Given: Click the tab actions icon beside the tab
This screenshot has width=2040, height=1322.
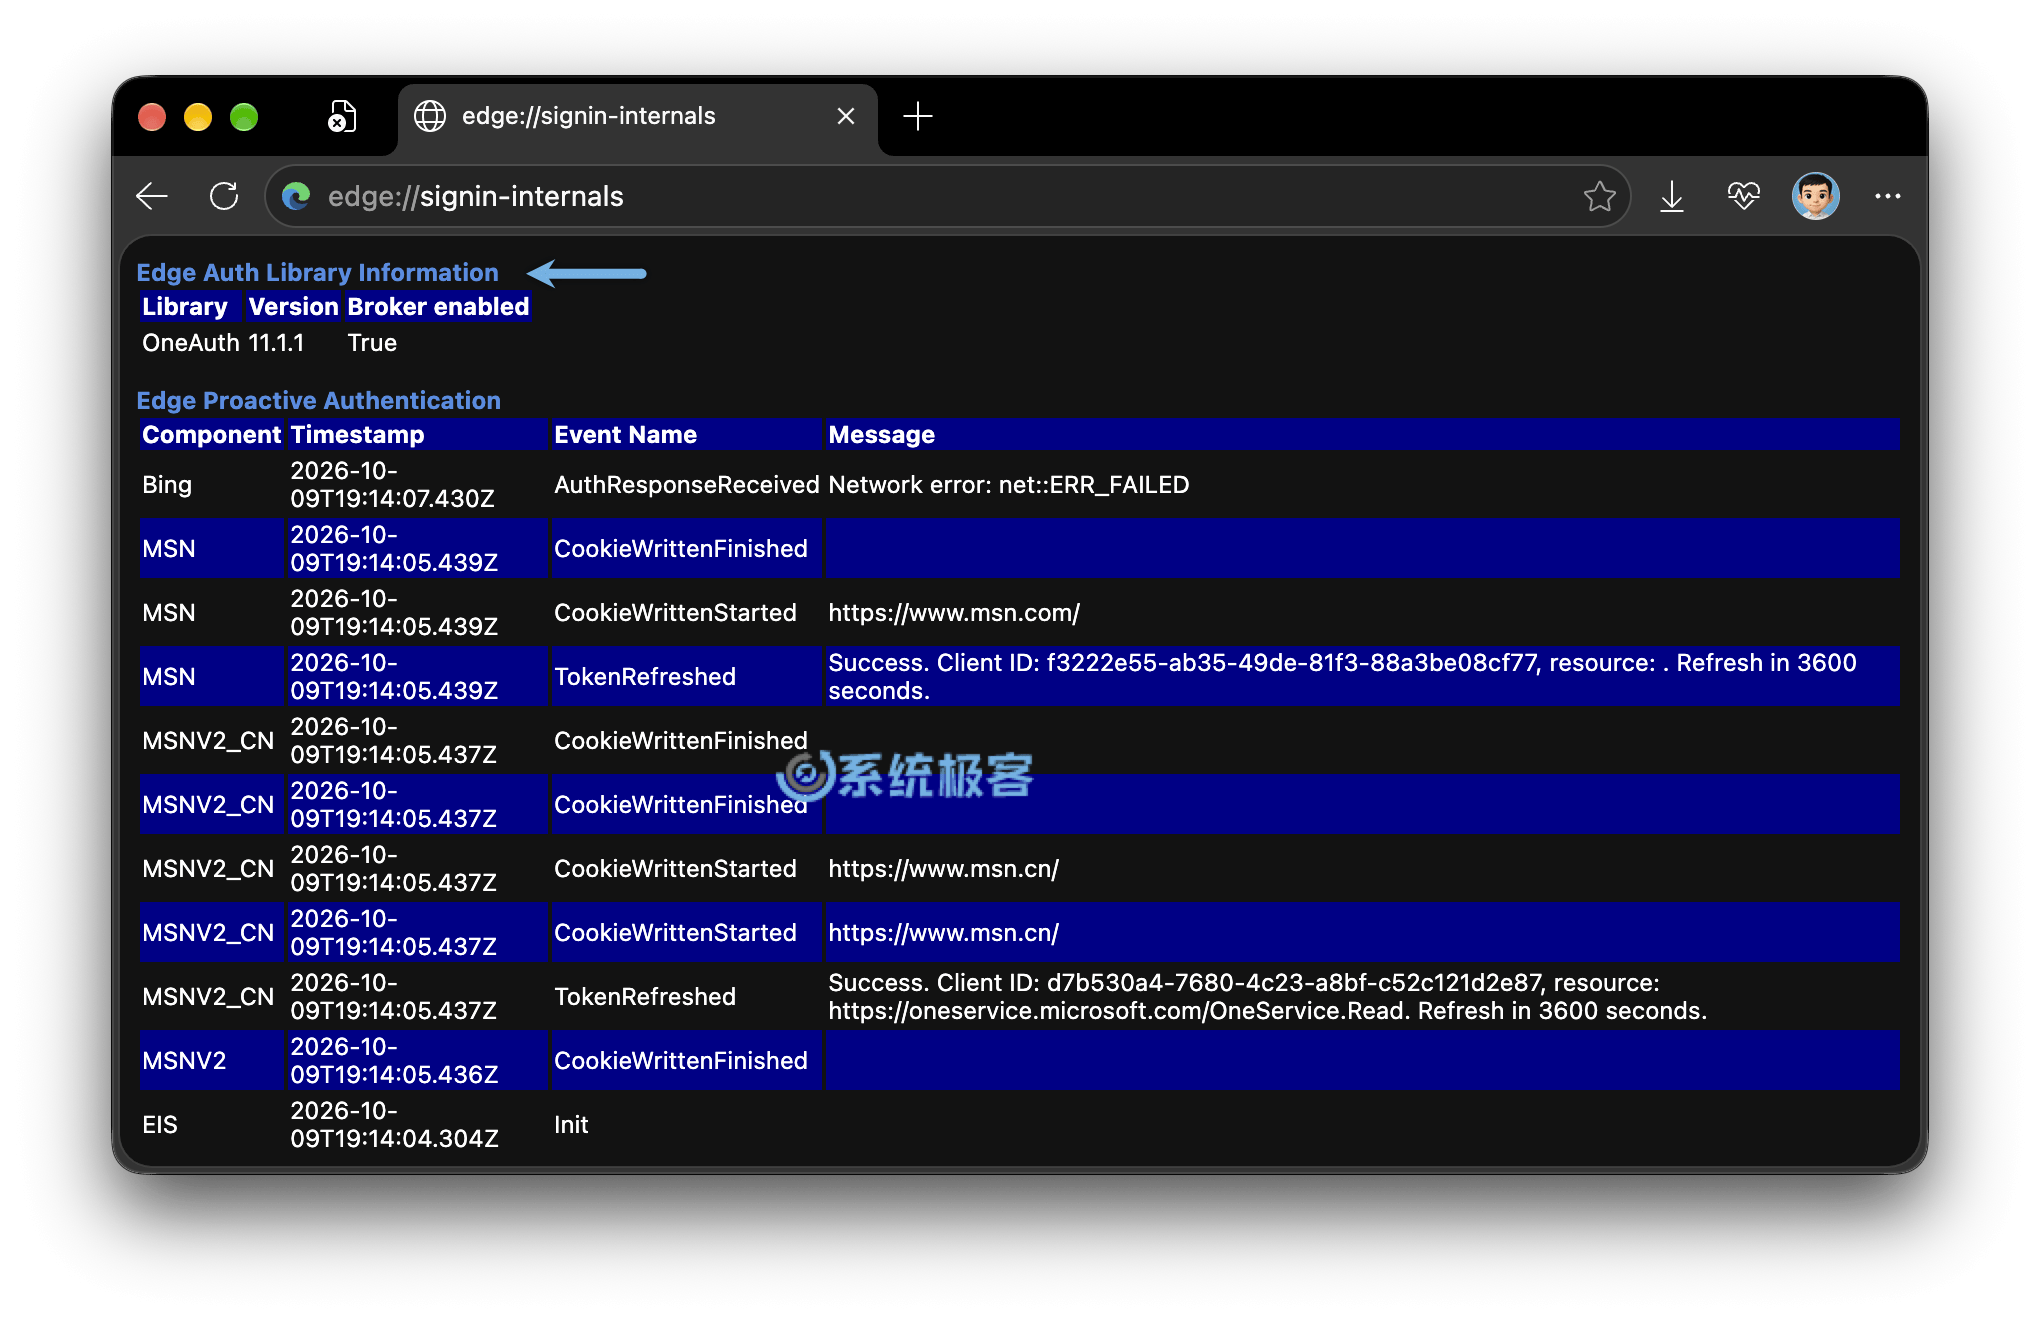Looking at the screenshot, I should 342,116.
